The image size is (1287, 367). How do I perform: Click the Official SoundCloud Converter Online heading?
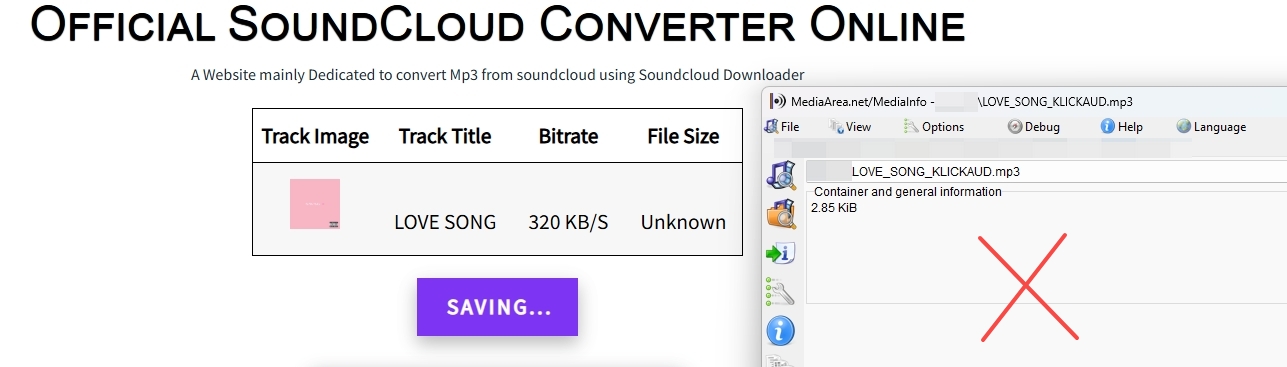[x=498, y=26]
